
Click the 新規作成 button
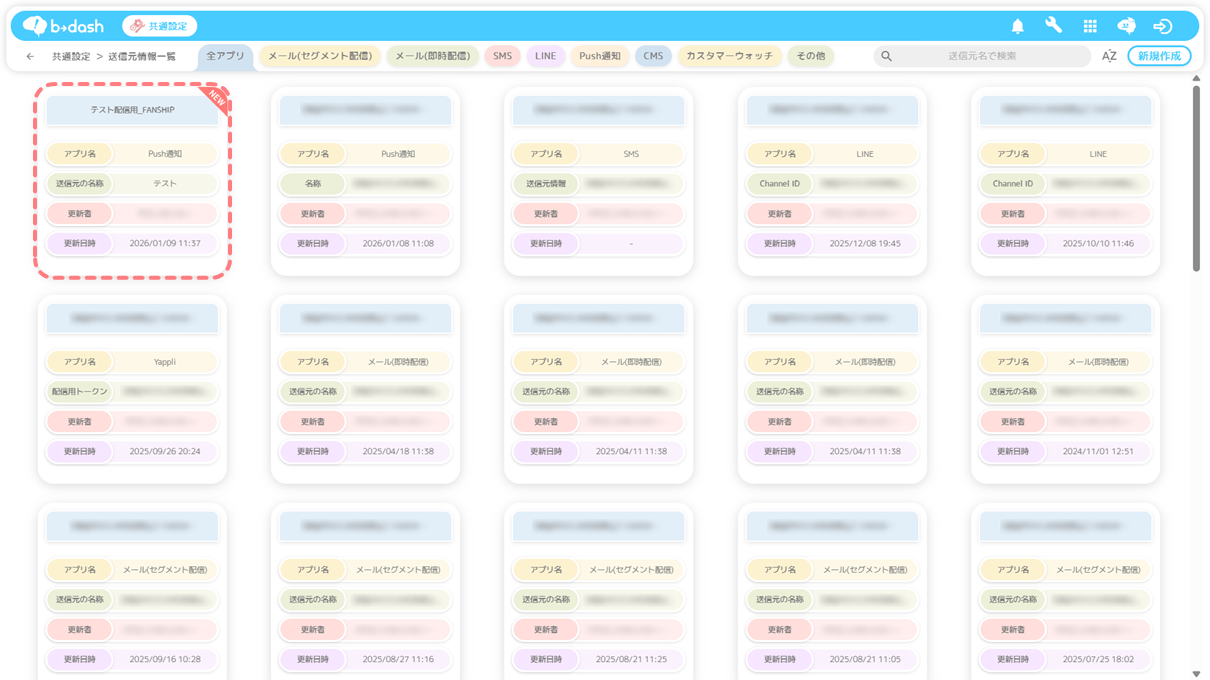coord(1159,56)
